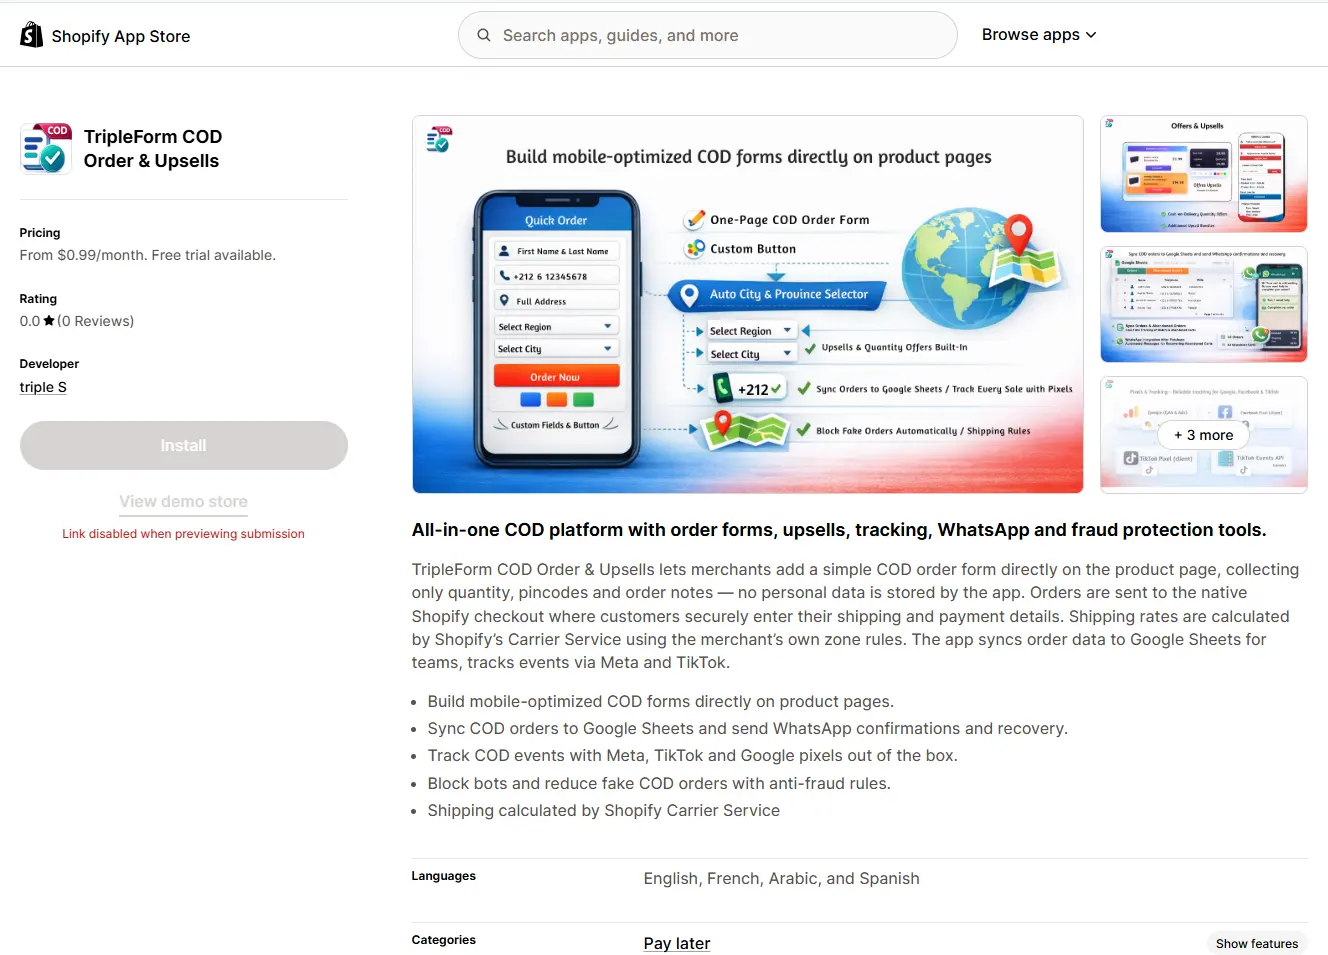Open the Shopify App Store home link
The height and width of the screenshot is (955, 1328).
[105, 36]
